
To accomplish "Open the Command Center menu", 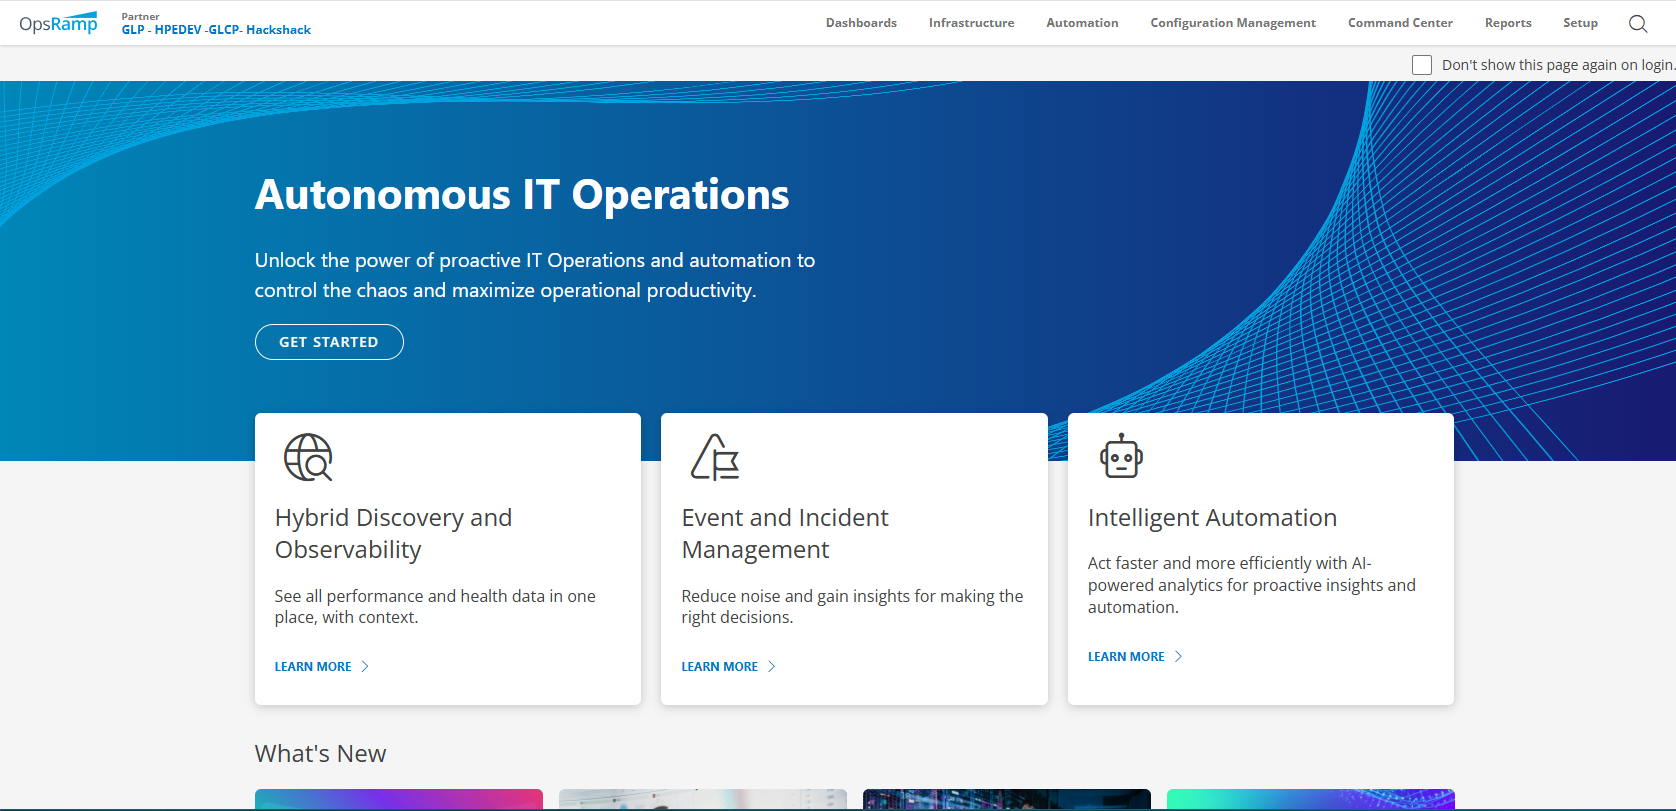I will [1399, 23].
